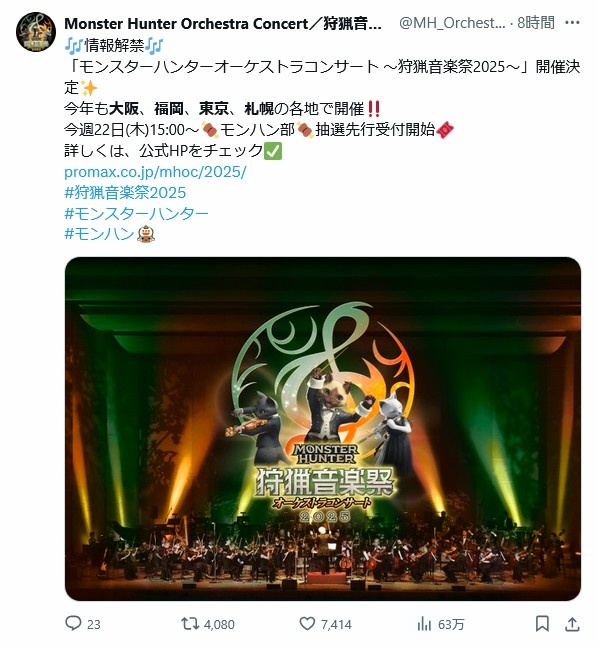Click the reply count 23
The width and height of the screenshot is (598, 646).
94,625
